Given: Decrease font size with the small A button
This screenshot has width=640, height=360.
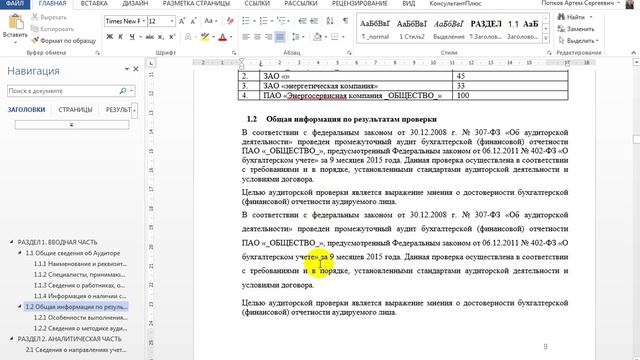Looking at the screenshot, I should pos(194,21).
